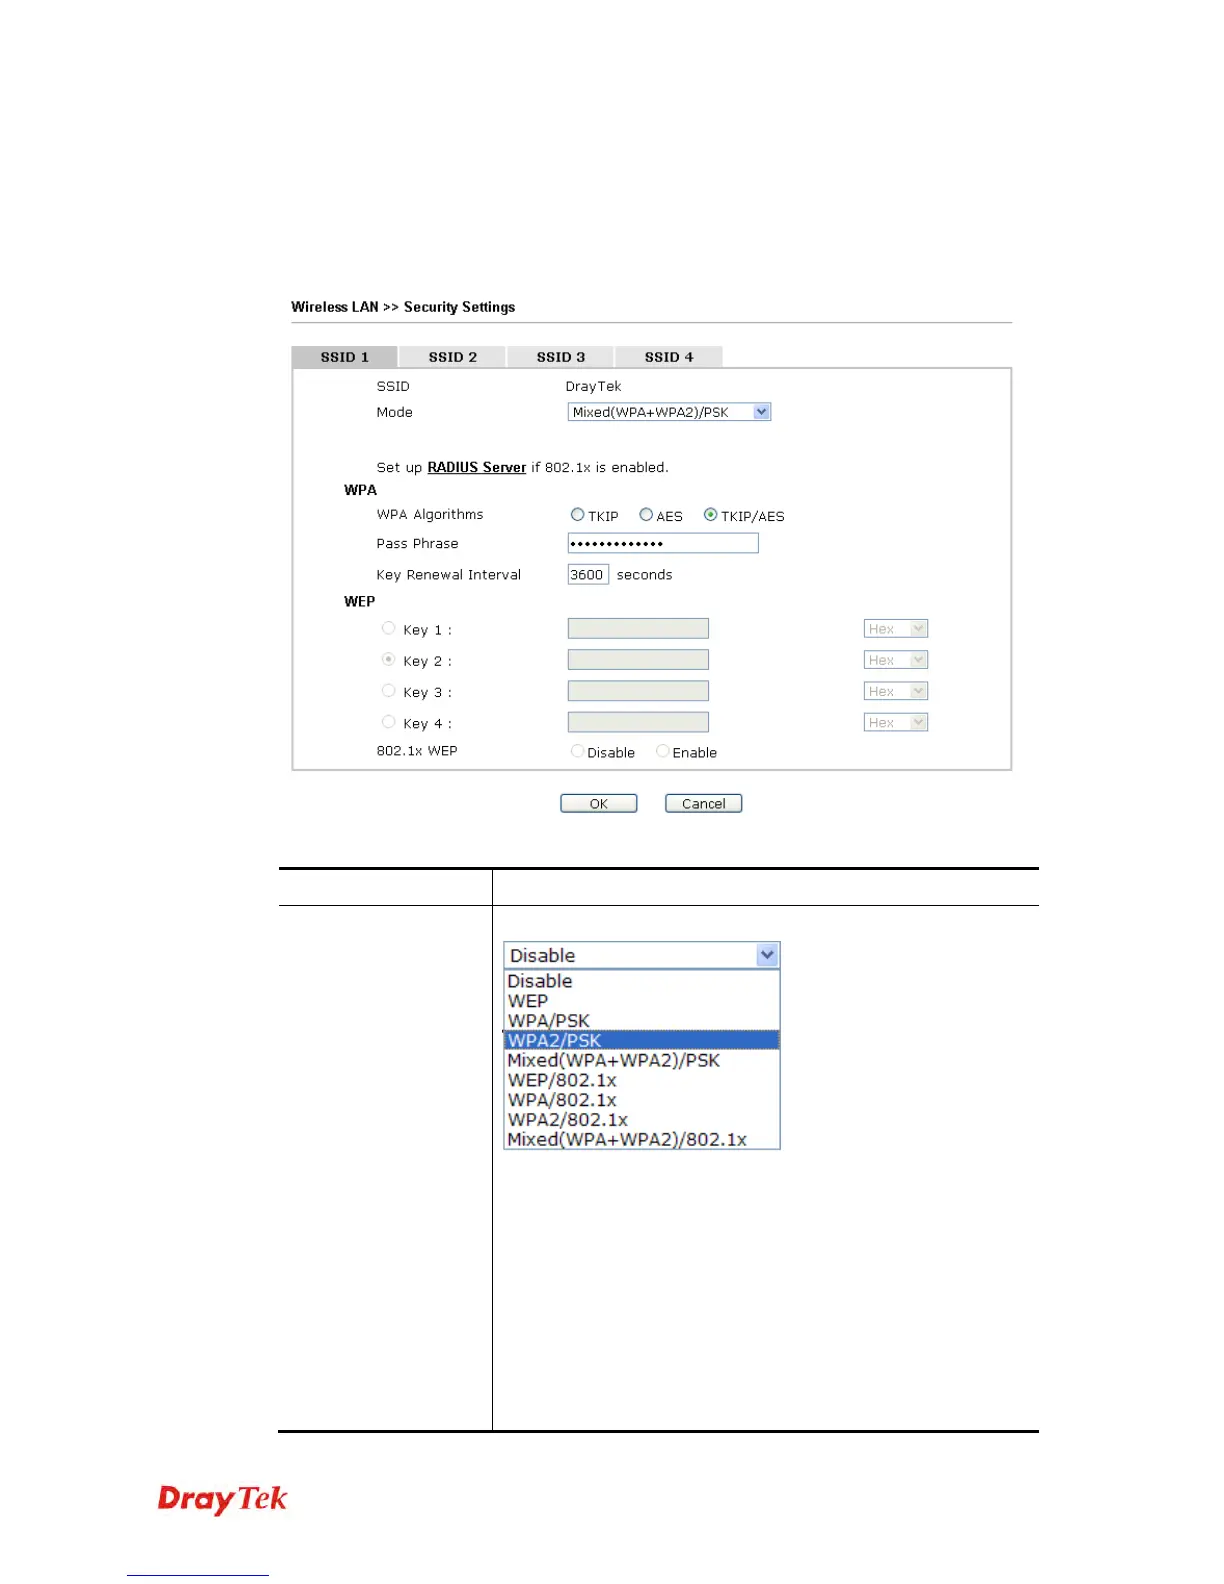The height and width of the screenshot is (1584, 1224).
Task: Select Mixed(WPA+WPA2)/802.1x in the mode list
Action: [641, 1139]
